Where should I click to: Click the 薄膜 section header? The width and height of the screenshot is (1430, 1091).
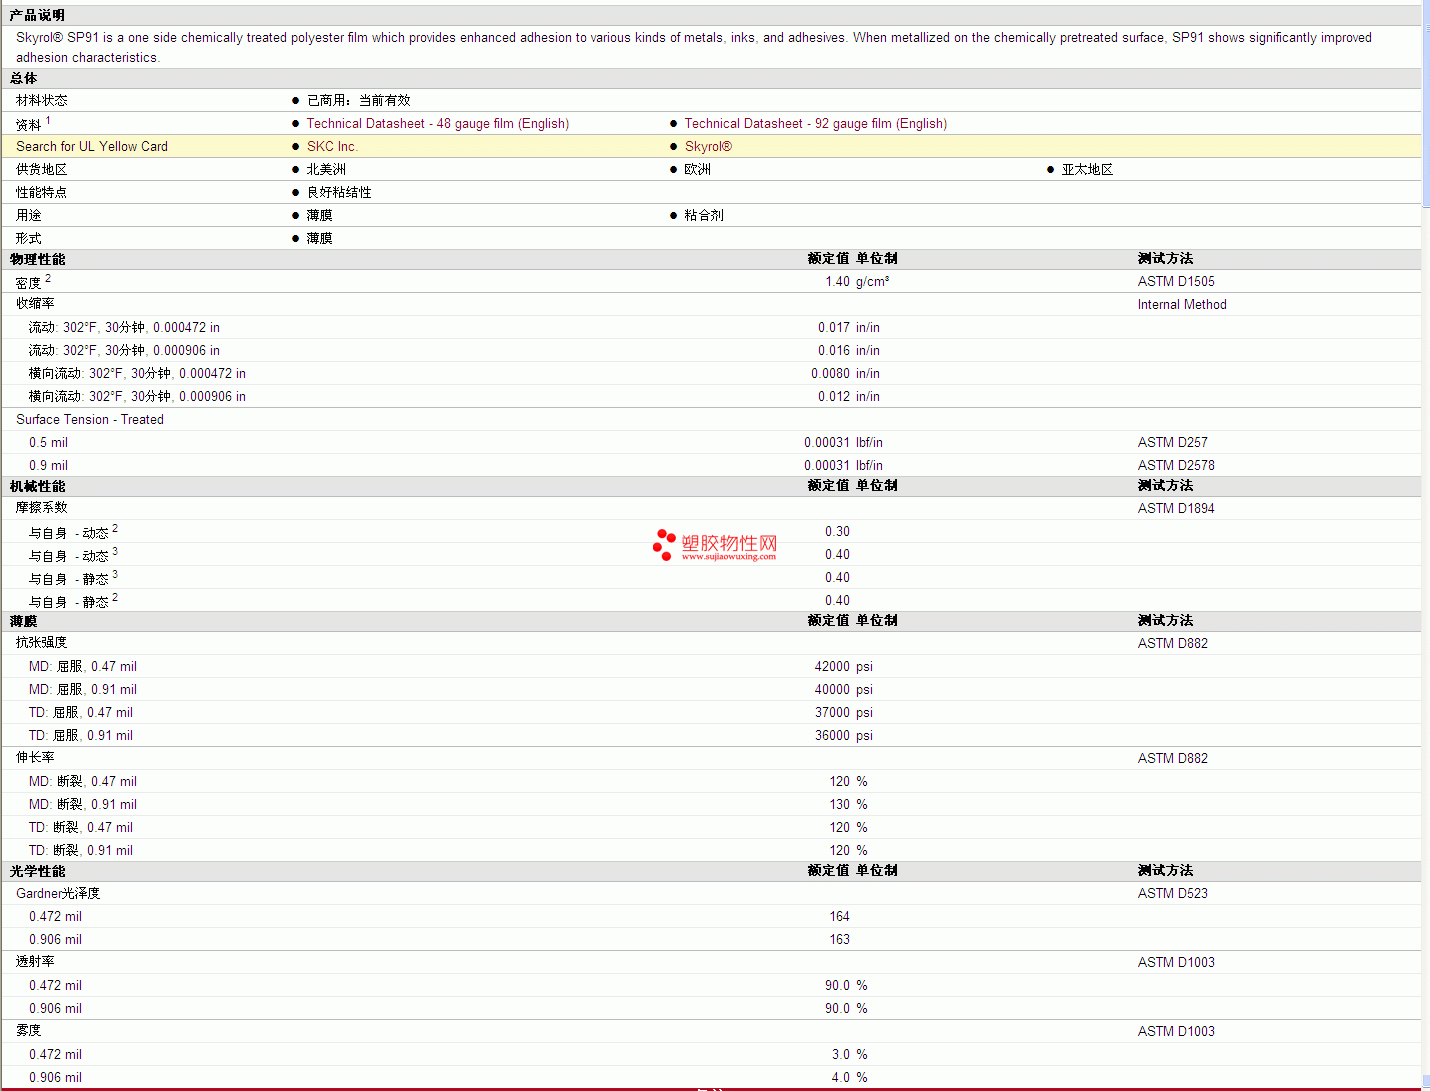pos(24,622)
